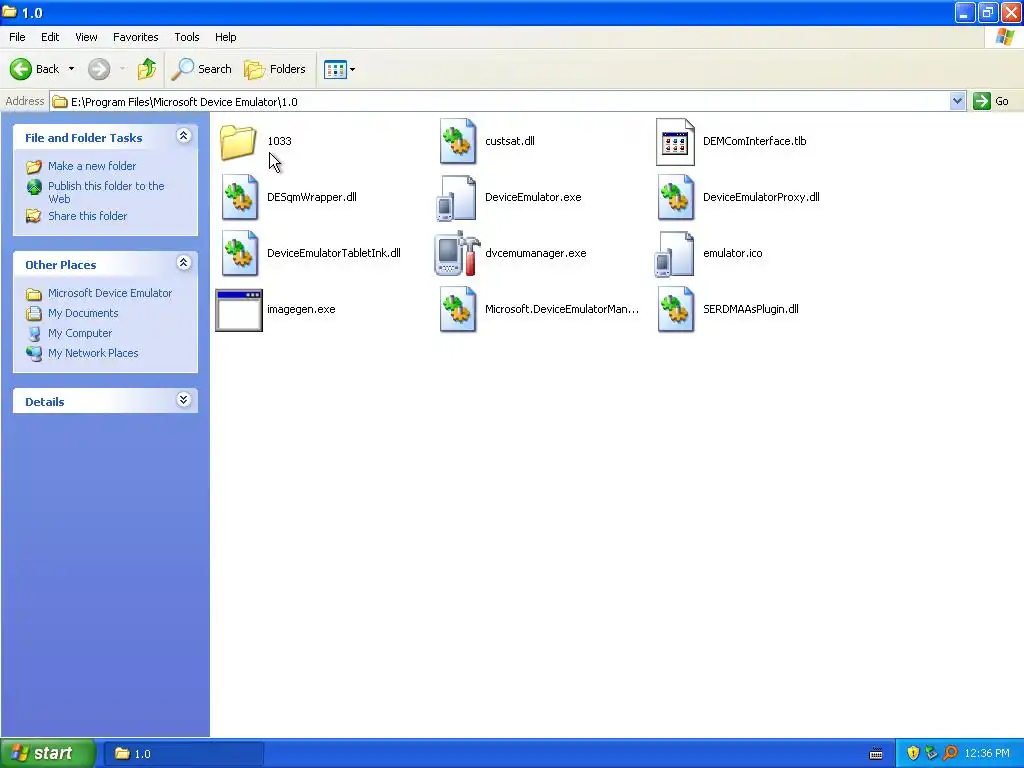Image resolution: width=1024 pixels, height=768 pixels.
Task: Open the Views button menu
Action: tap(340, 69)
